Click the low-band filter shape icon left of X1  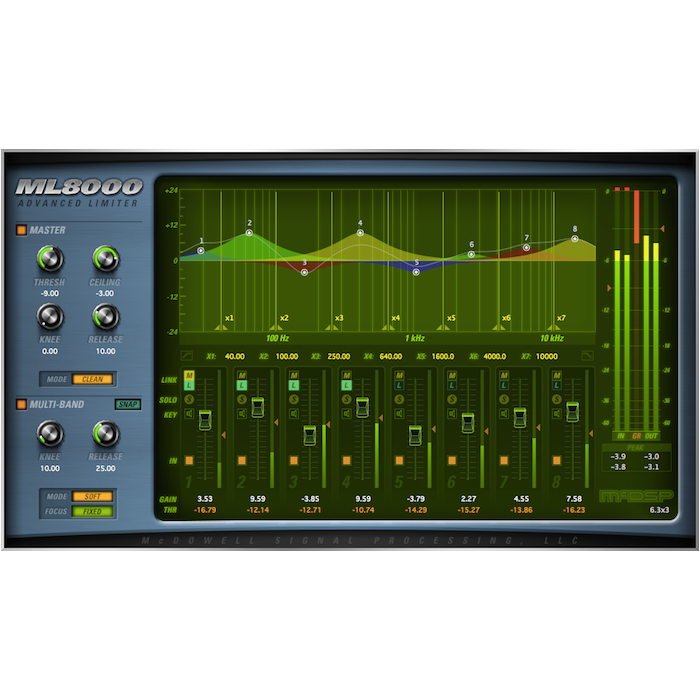(x=187, y=356)
